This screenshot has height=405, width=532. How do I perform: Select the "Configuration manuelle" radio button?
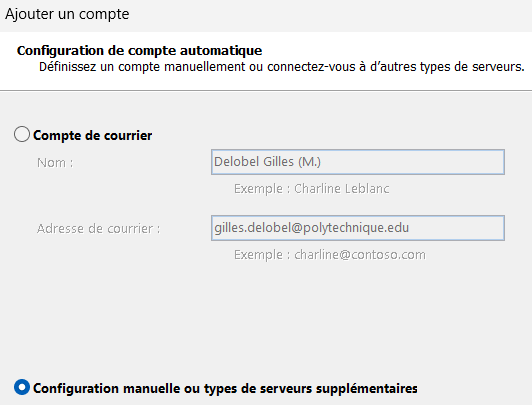22,387
